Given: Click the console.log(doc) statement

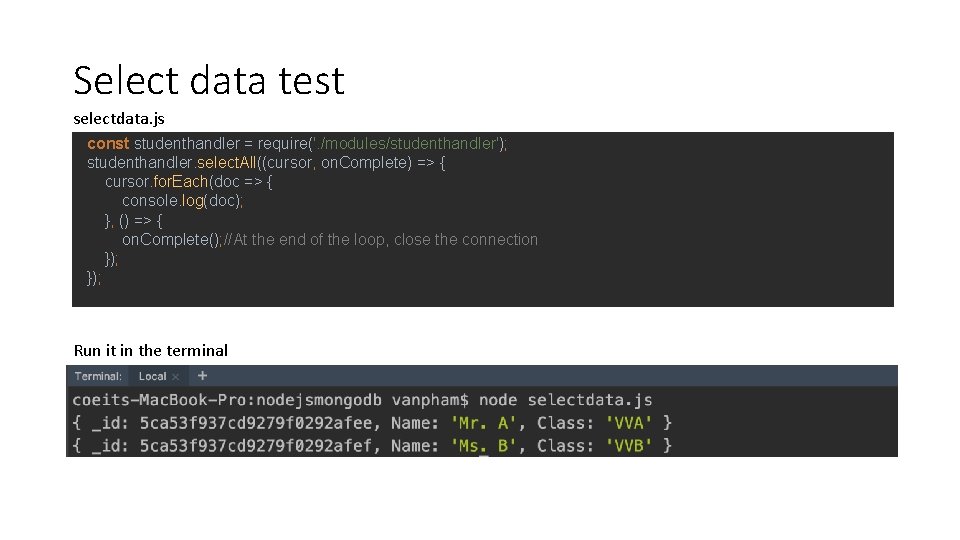Looking at the screenshot, I should [182, 201].
